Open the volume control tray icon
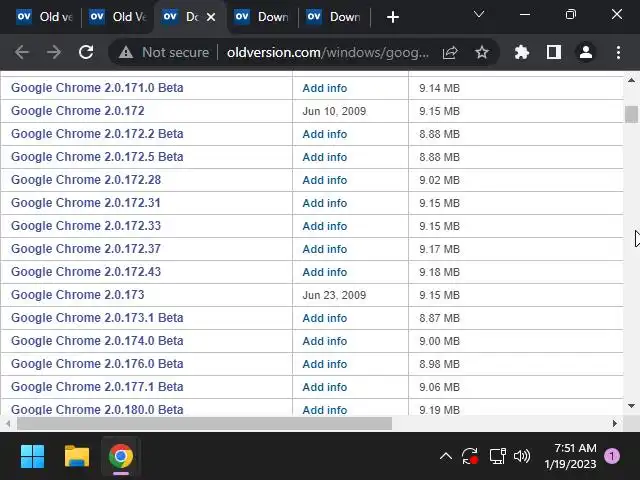 click(522, 456)
